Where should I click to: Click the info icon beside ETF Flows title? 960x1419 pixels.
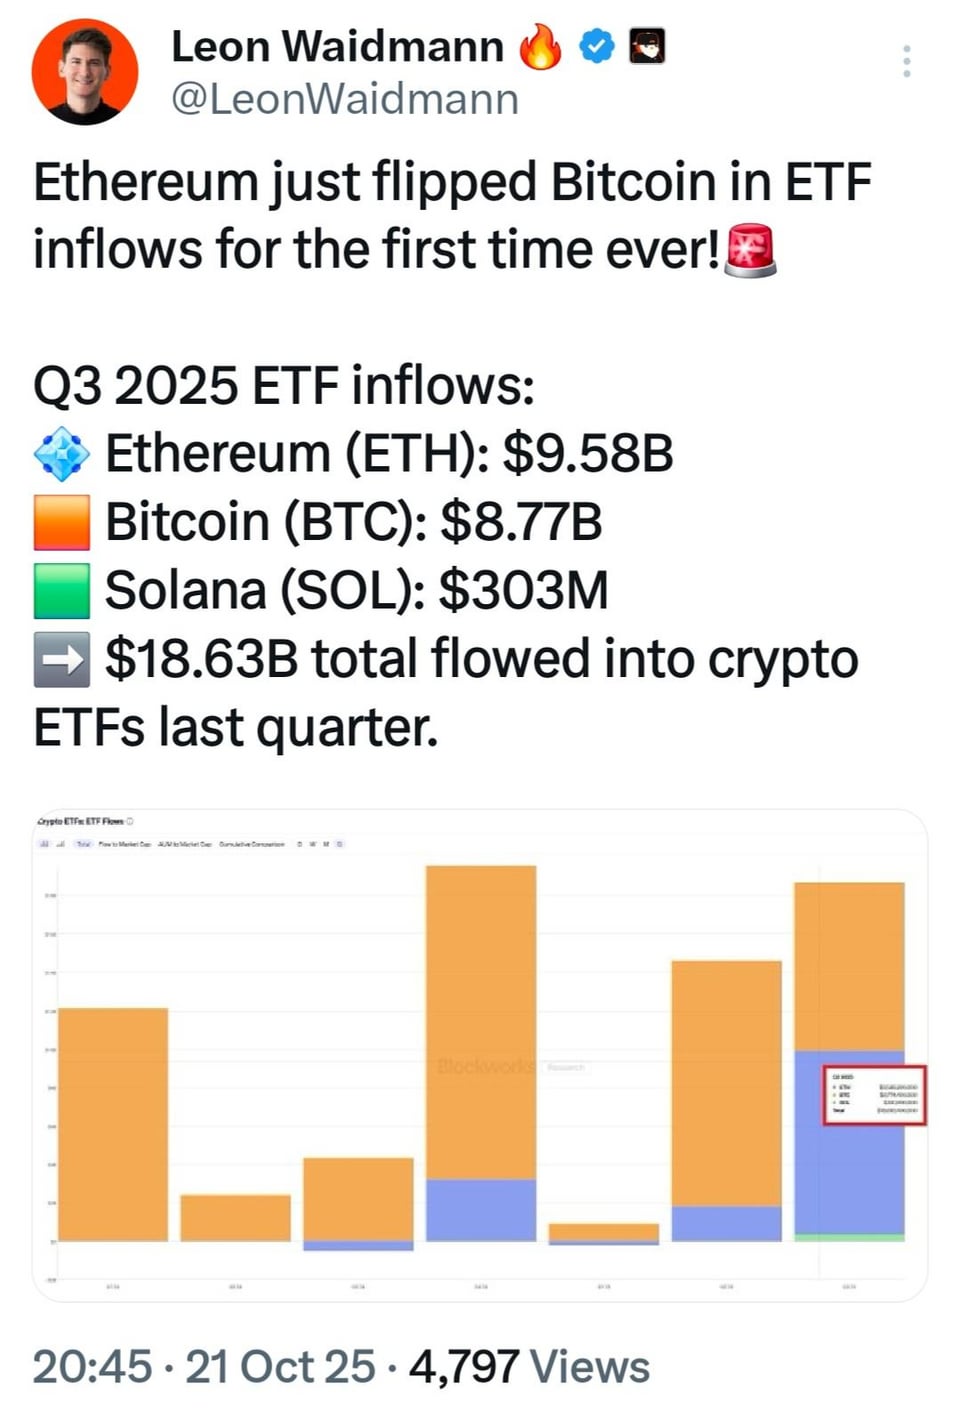point(131,821)
